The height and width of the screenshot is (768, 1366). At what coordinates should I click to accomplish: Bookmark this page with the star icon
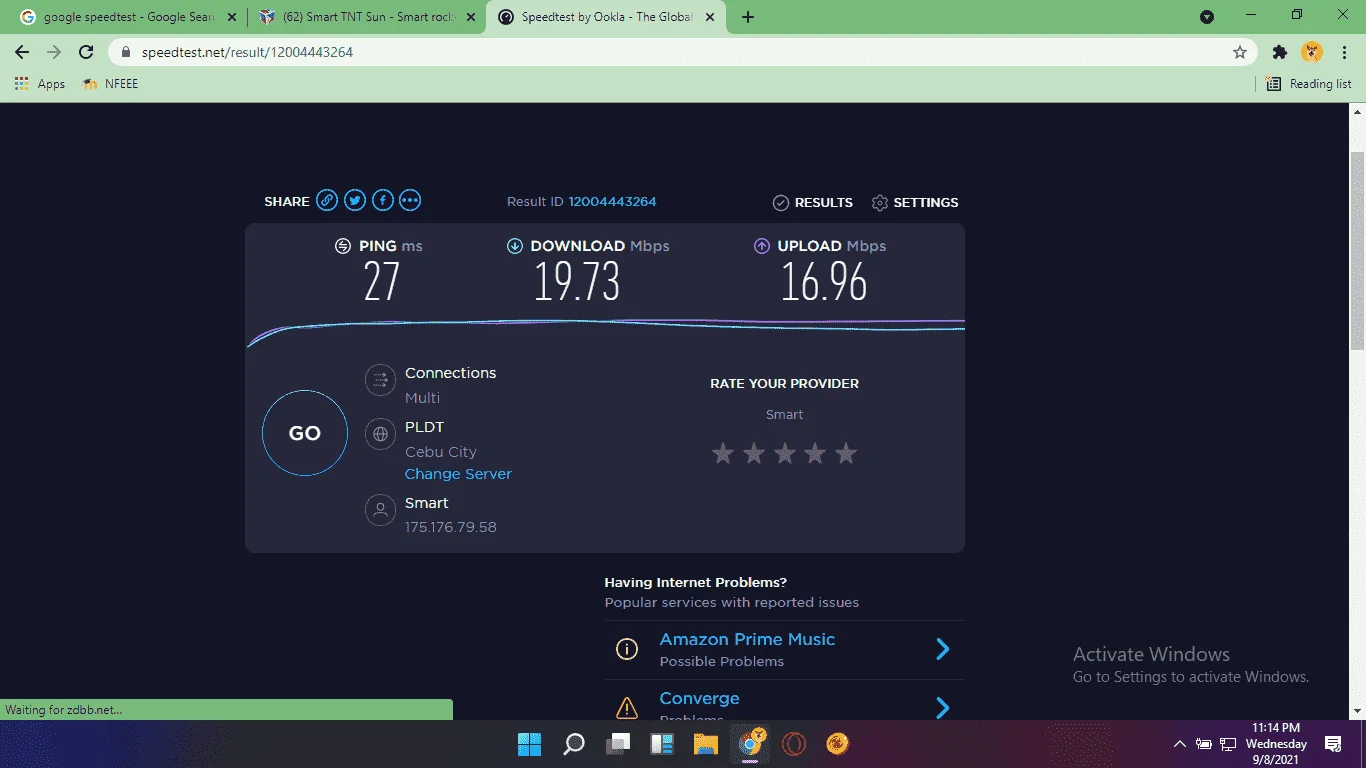1240,52
